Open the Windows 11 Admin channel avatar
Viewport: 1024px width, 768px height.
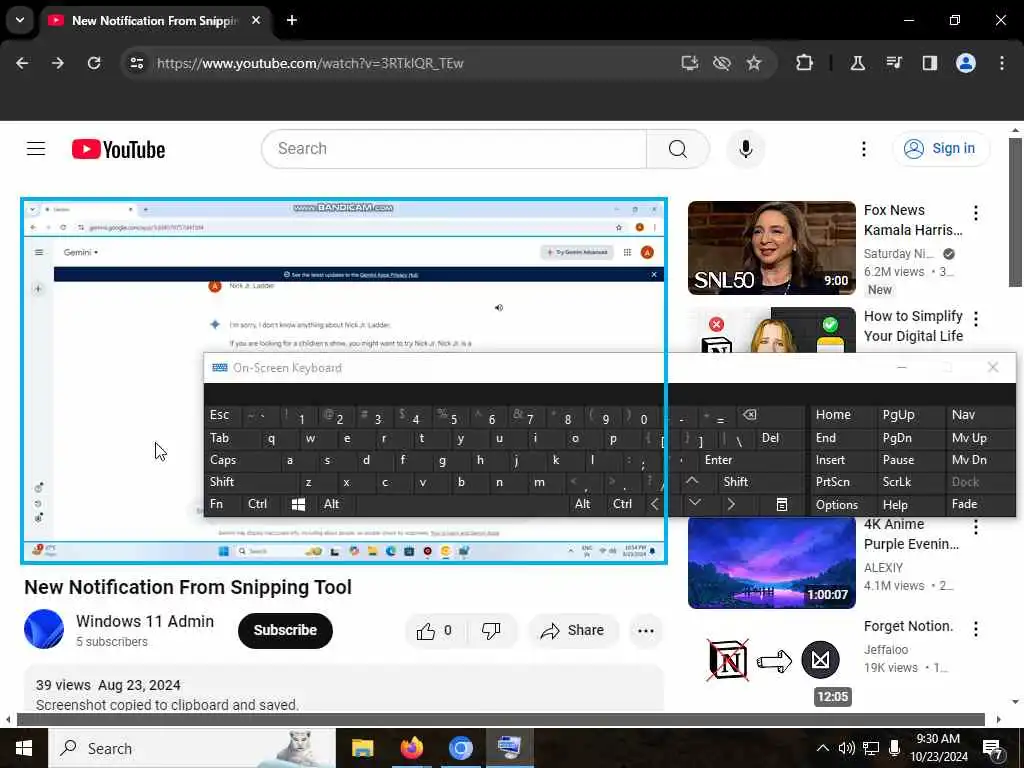[44, 629]
